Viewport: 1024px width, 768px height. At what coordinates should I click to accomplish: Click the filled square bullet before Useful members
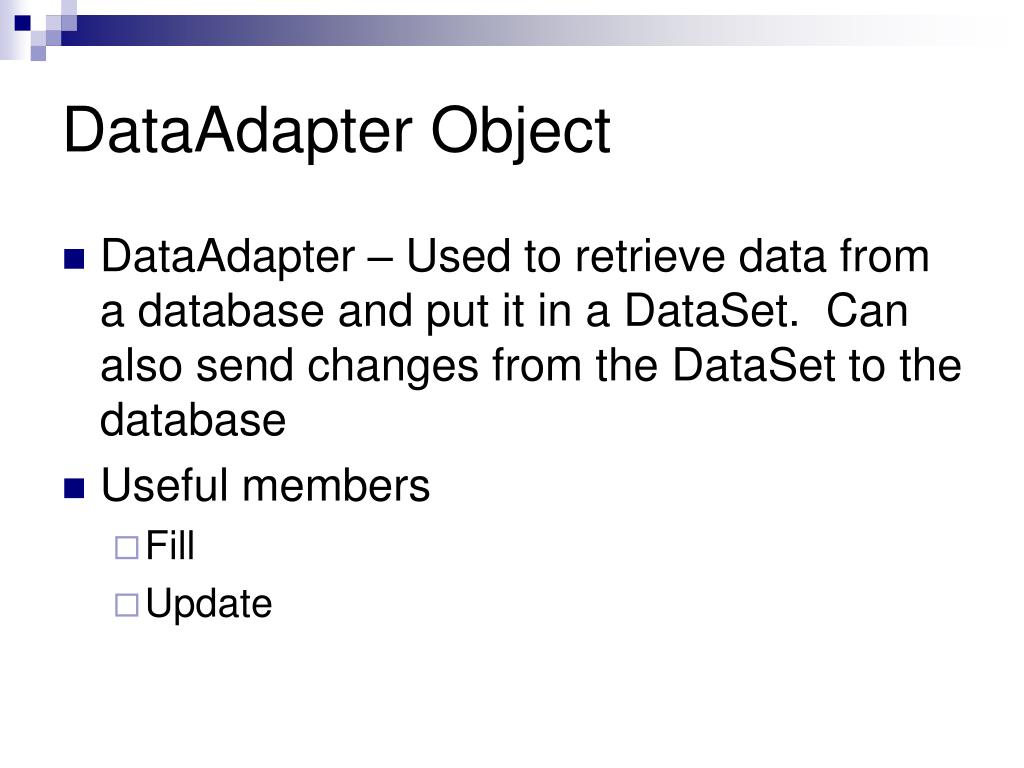(x=74, y=488)
